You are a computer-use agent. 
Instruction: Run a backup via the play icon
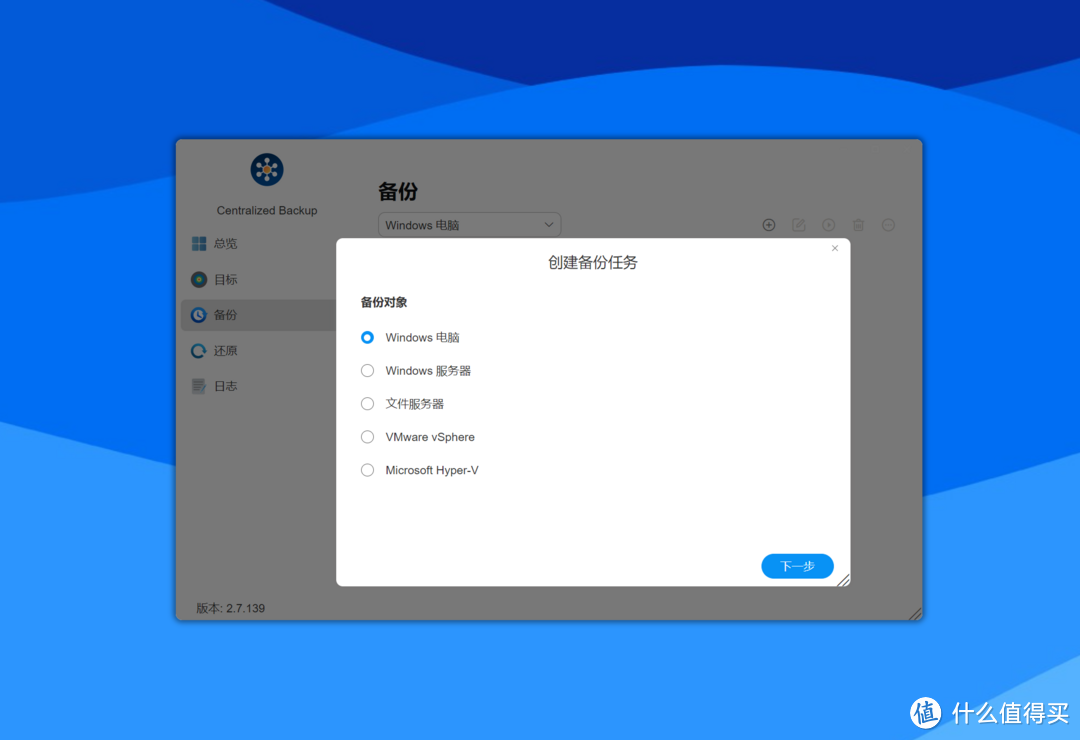(x=828, y=224)
